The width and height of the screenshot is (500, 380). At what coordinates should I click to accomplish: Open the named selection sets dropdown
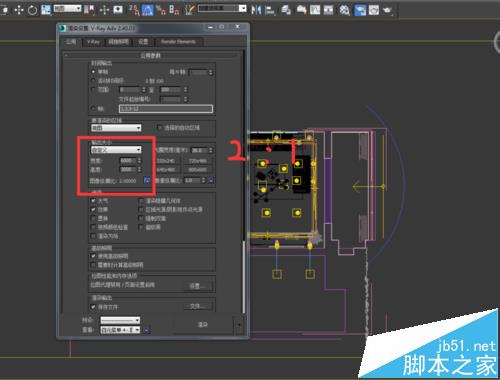[222, 8]
